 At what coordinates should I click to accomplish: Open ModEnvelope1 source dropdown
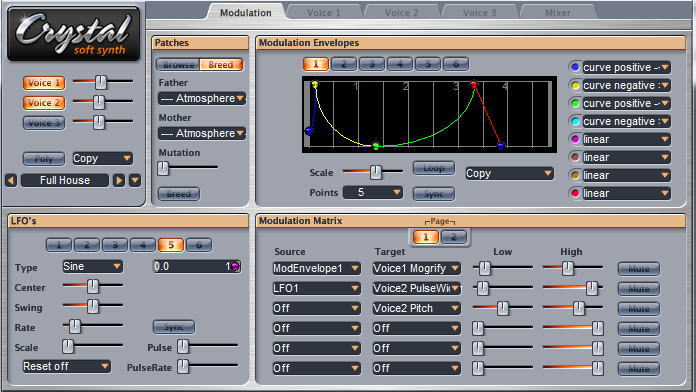pyautogui.click(x=316, y=268)
